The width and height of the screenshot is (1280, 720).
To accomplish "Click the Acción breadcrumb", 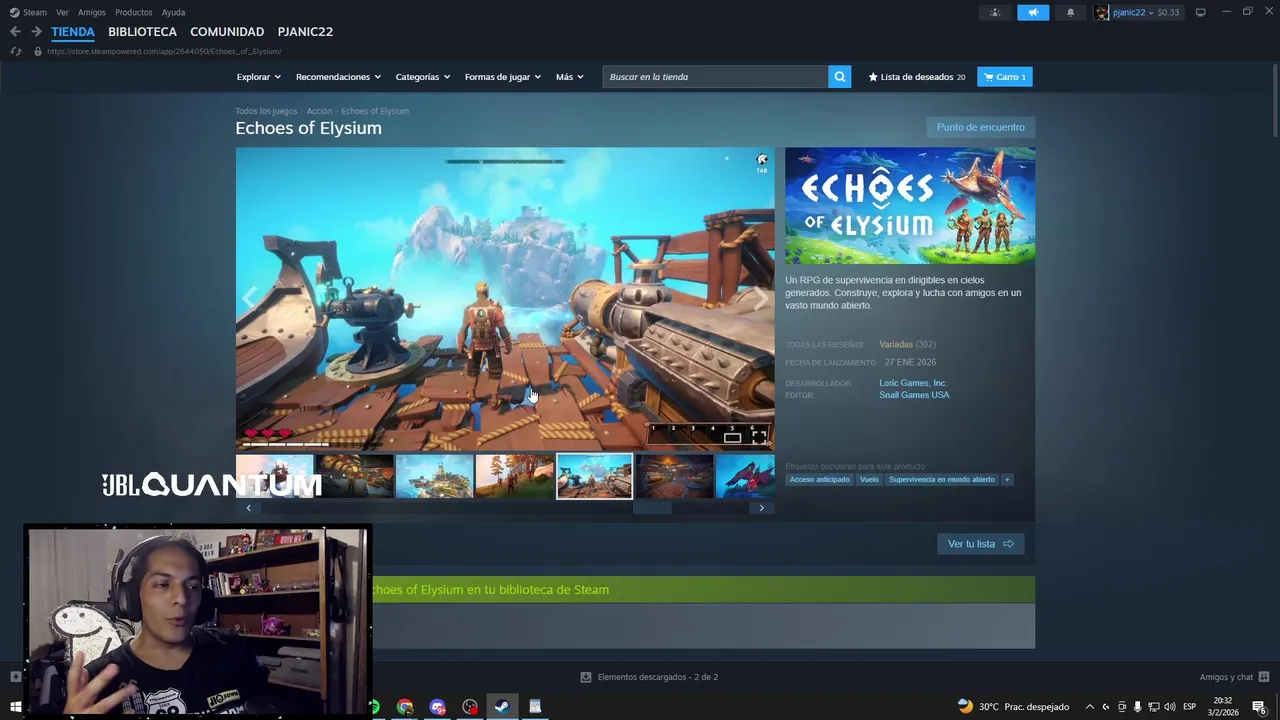I will [x=319, y=111].
